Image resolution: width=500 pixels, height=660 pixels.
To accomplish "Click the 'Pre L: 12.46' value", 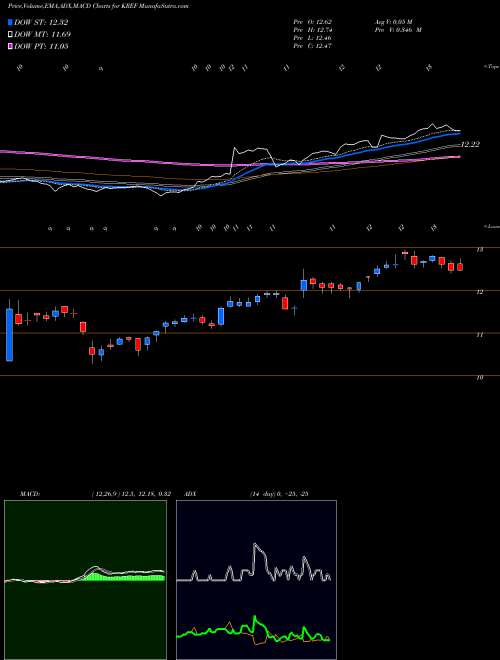I will (x=314, y=37).
